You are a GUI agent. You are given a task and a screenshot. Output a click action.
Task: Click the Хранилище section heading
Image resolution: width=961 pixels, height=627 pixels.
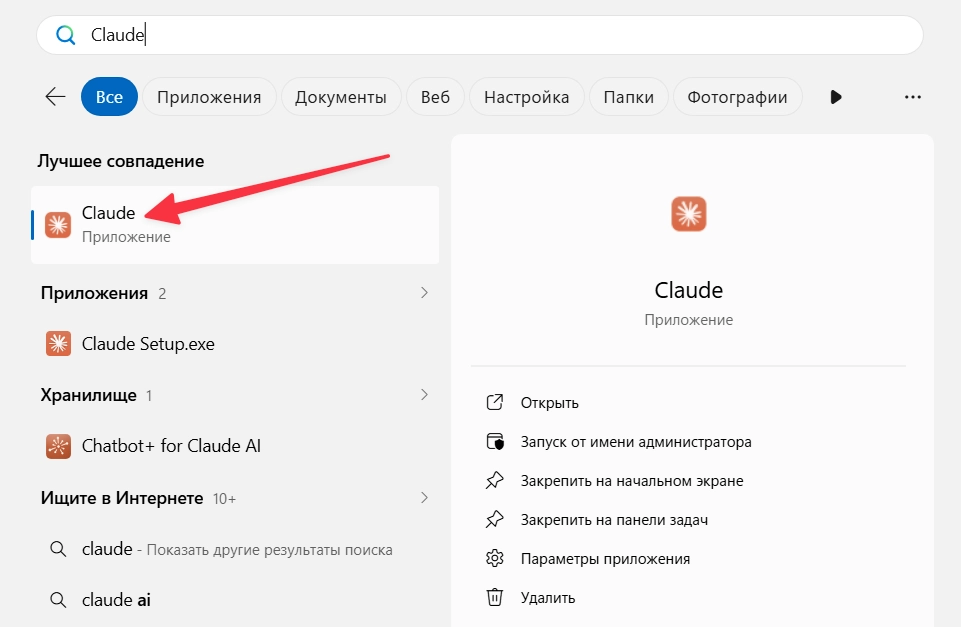pos(89,395)
